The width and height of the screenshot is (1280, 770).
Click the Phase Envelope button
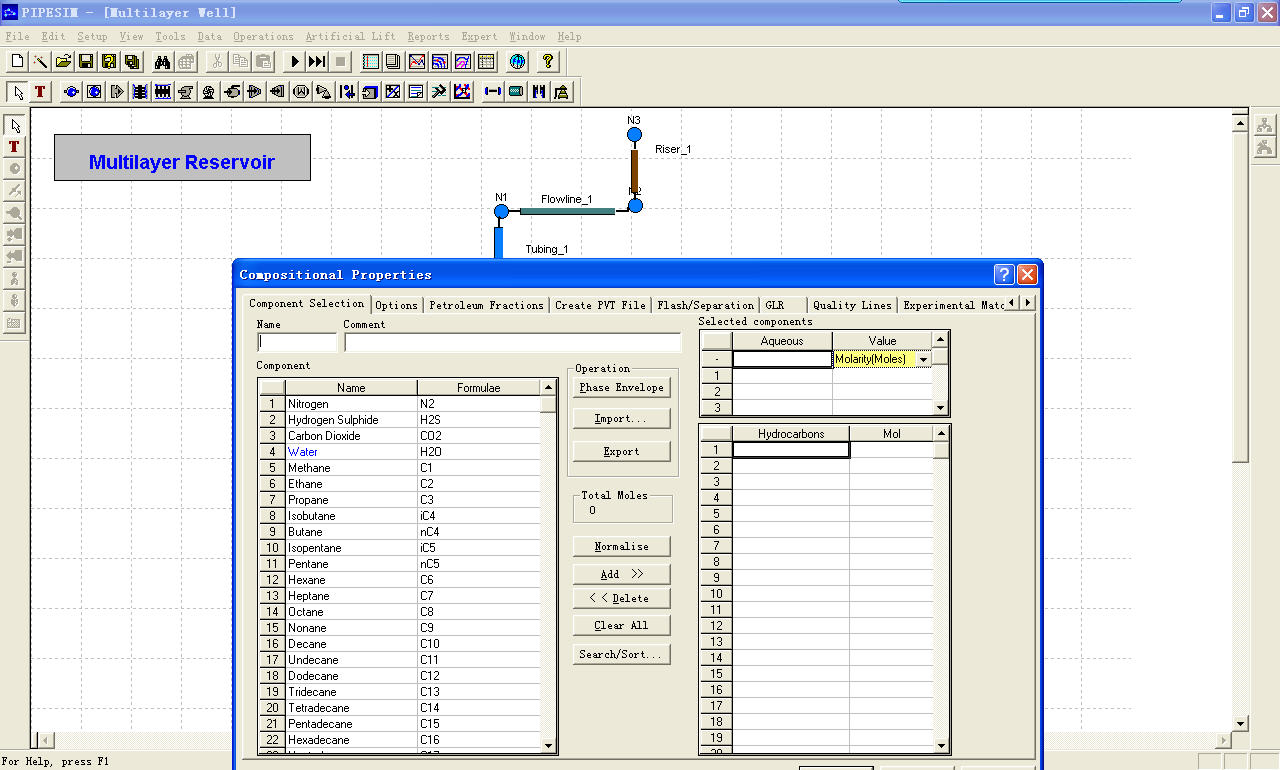click(x=621, y=387)
